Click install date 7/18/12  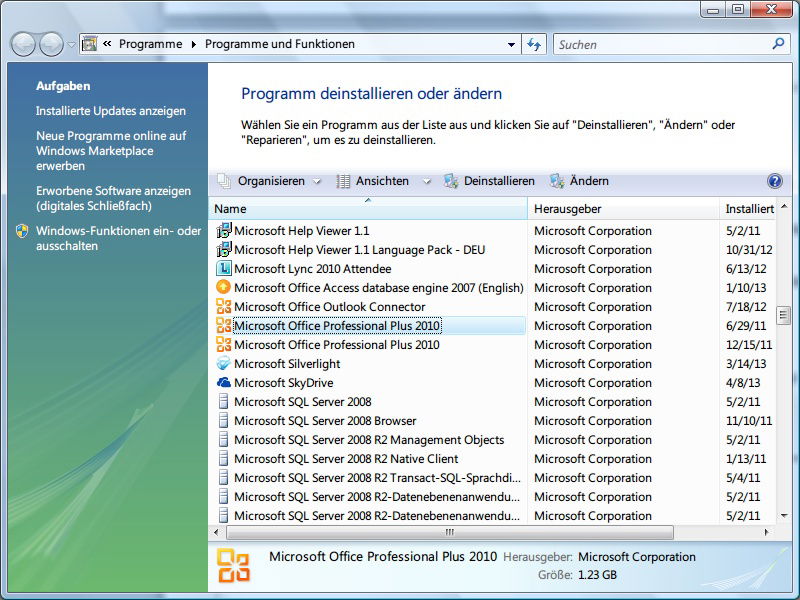click(x=746, y=307)
